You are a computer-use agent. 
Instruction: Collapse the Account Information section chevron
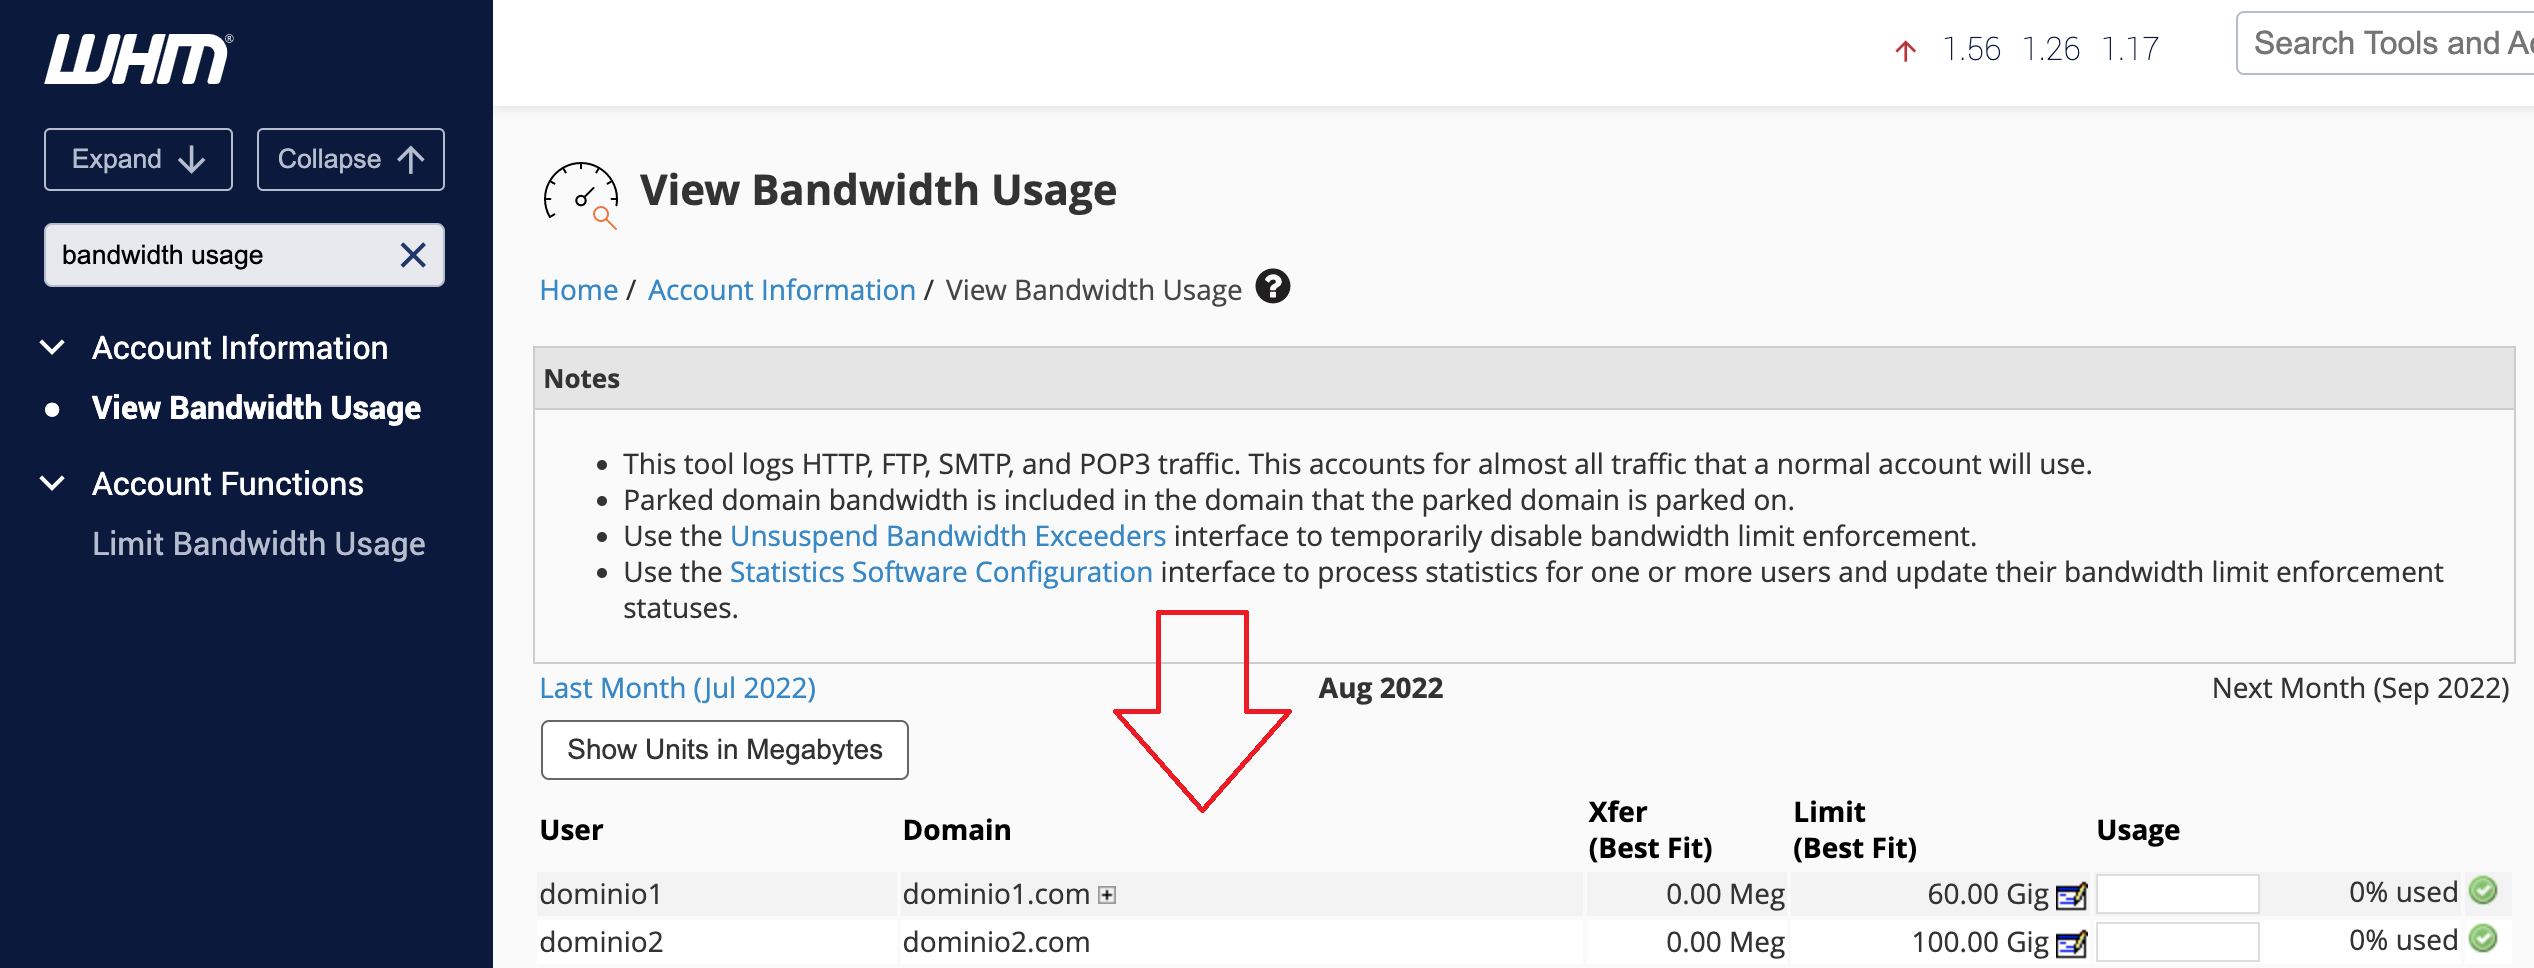click(52, 347)
